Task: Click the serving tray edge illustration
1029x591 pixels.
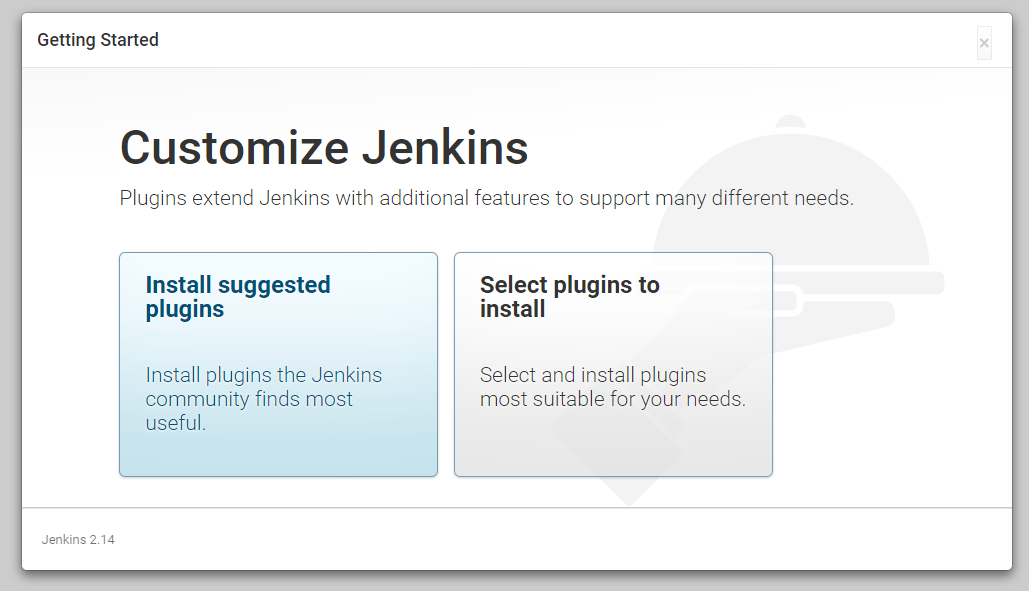Action: pyautogui.click(x=900, y=283)
